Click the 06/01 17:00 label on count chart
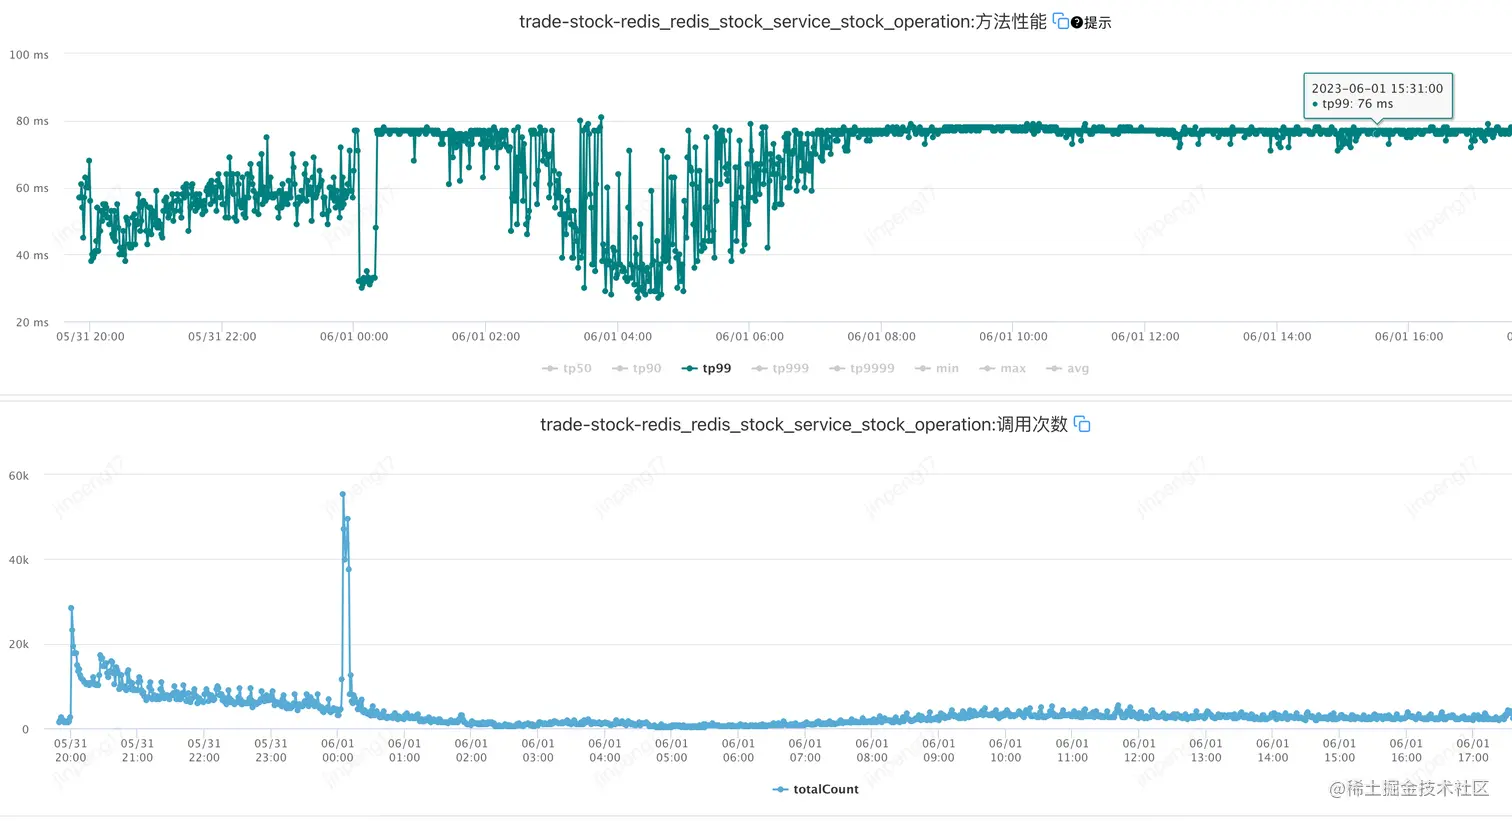Image resolution: width=1512 pixels, height=821 pixels. coord(1473,750)
